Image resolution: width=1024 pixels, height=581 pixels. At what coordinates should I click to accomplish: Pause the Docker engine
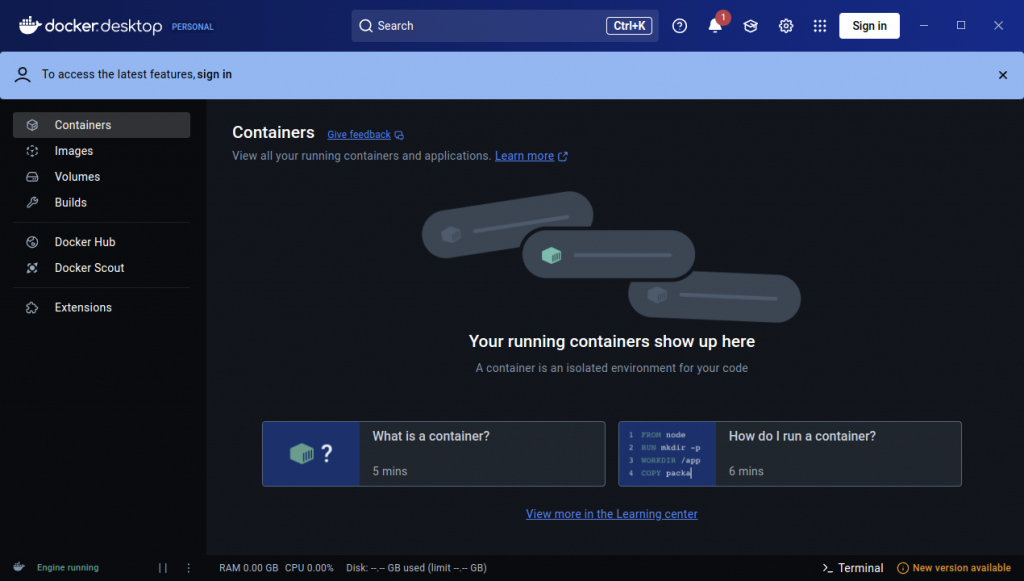(163, 568)
